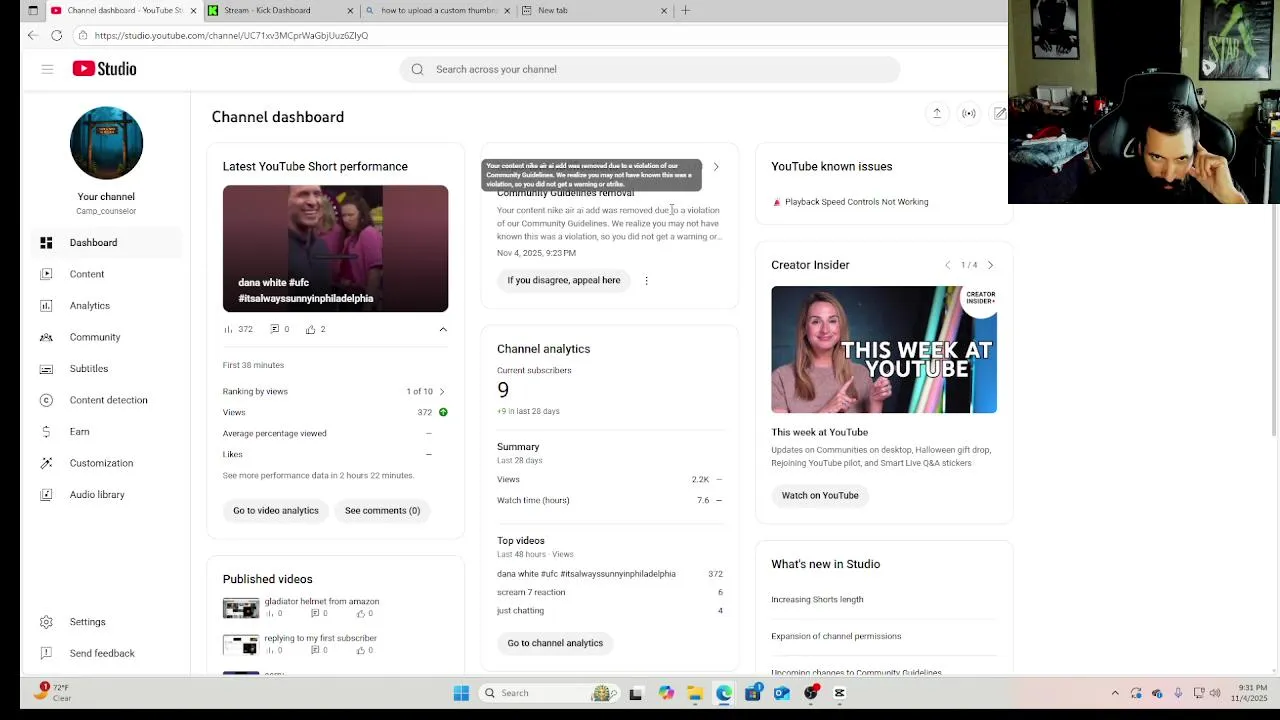This screenshot has width=1280, height=720.
Task: Open the Windows Start menu
Action: click(x=461, y=693)
